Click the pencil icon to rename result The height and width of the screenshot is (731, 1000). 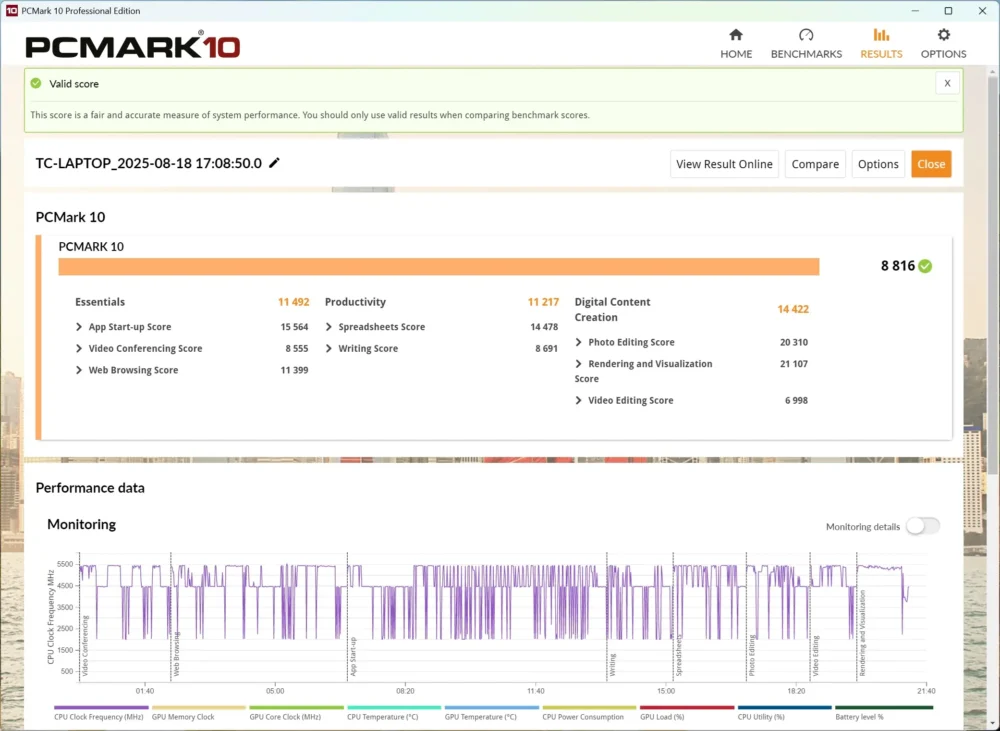[274, 163]
